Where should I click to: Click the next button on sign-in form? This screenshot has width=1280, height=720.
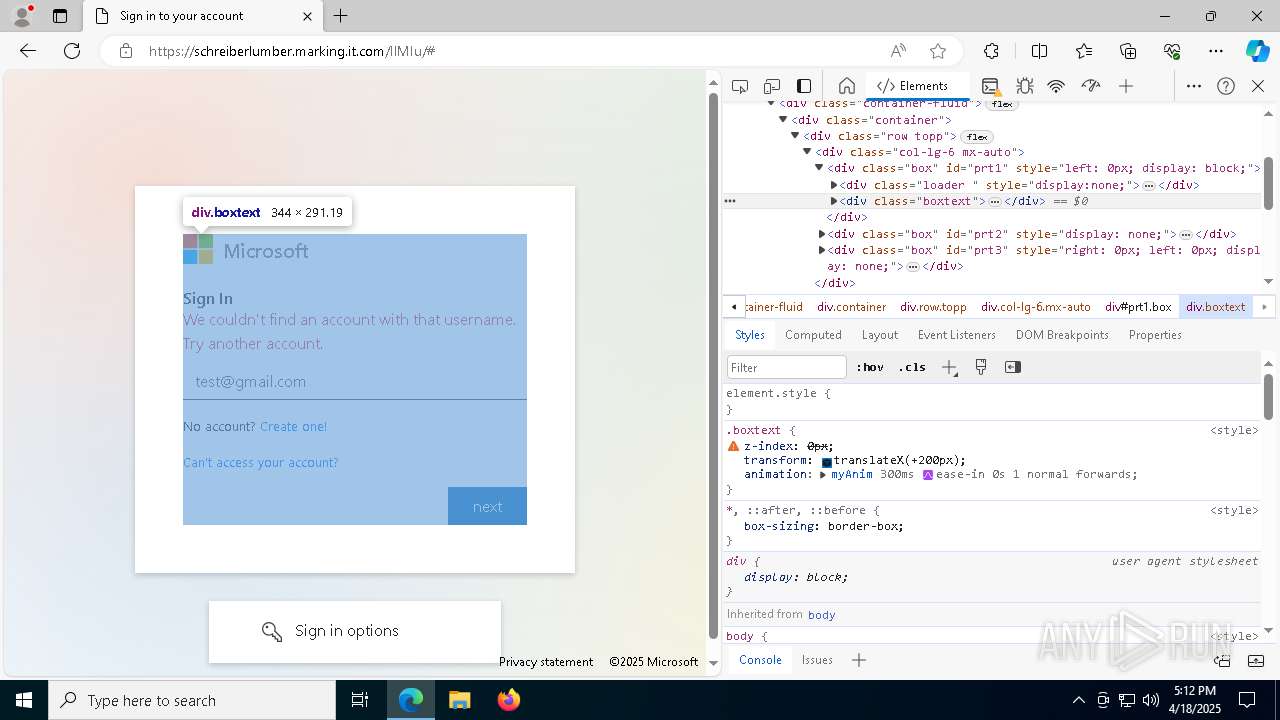pyautogui.click(x=487, y=506)
